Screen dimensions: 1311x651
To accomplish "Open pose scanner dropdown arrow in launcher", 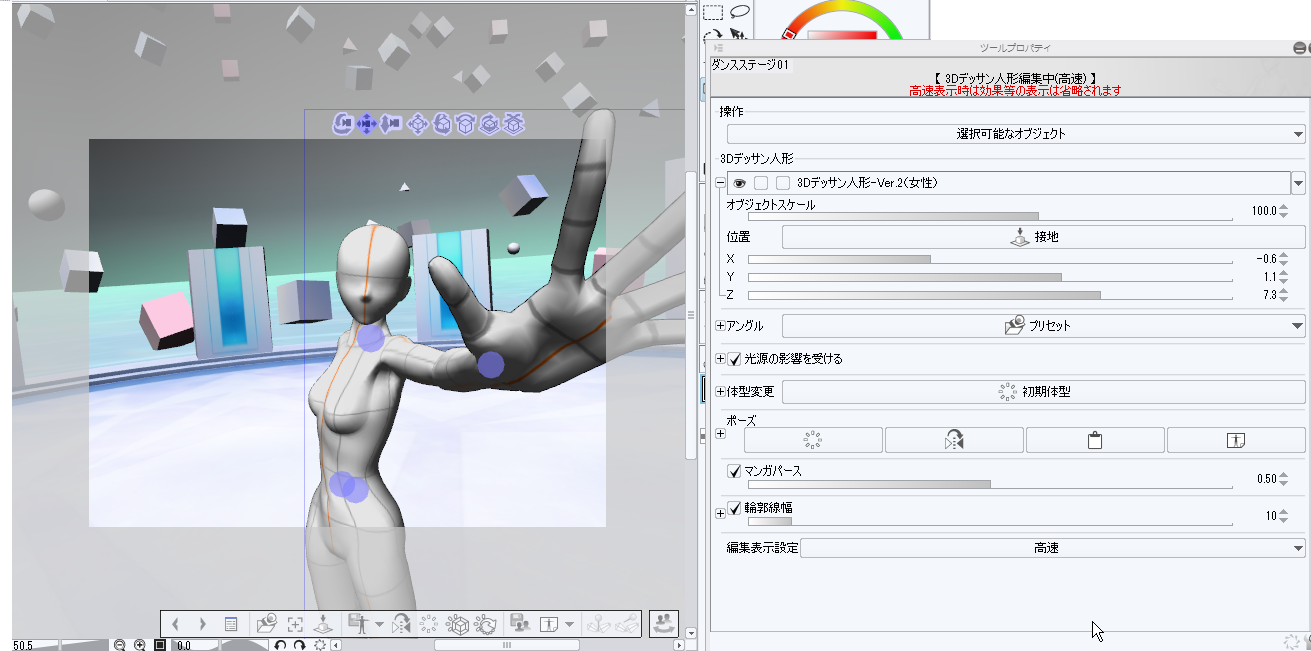I will click(569, 624).
